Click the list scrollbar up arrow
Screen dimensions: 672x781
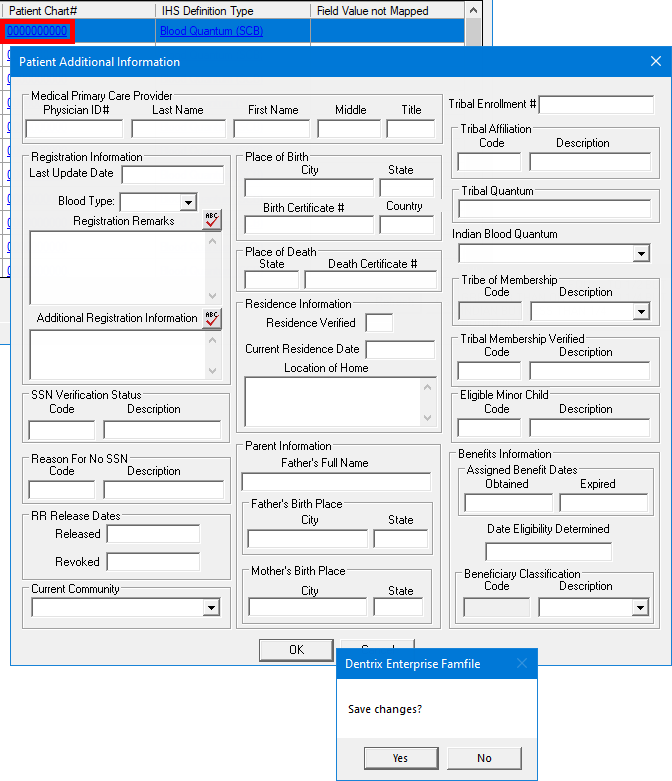(473, 10)
